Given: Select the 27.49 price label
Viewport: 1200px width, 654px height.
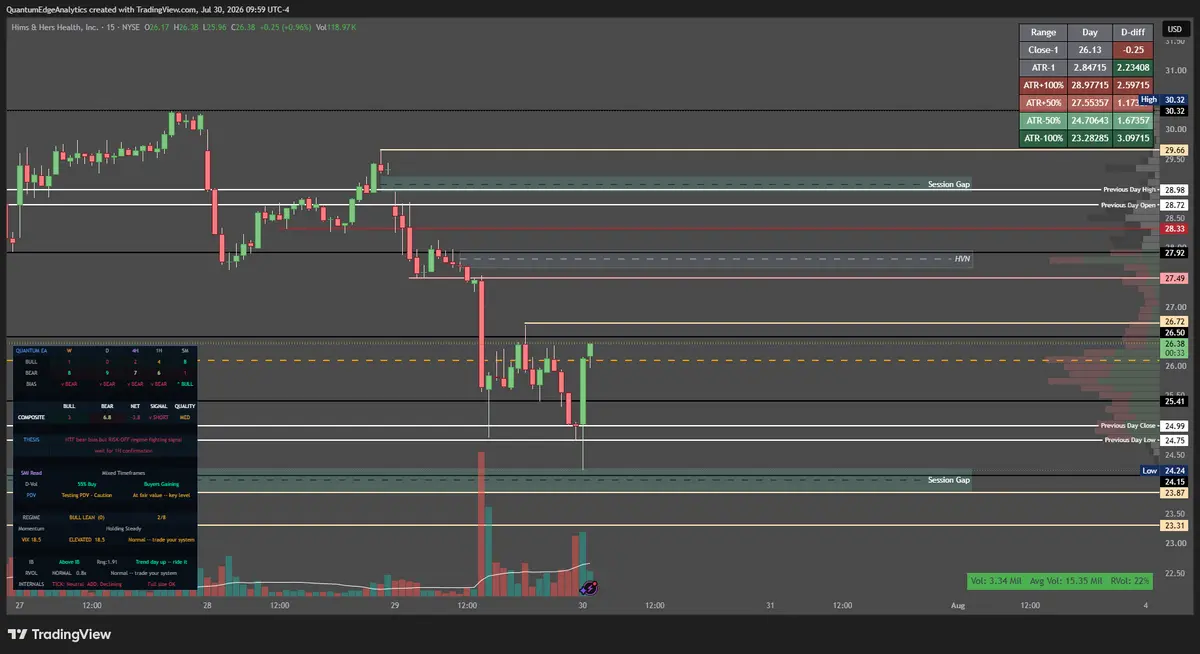Looking at the screenshot, I should coord(1174,278).
